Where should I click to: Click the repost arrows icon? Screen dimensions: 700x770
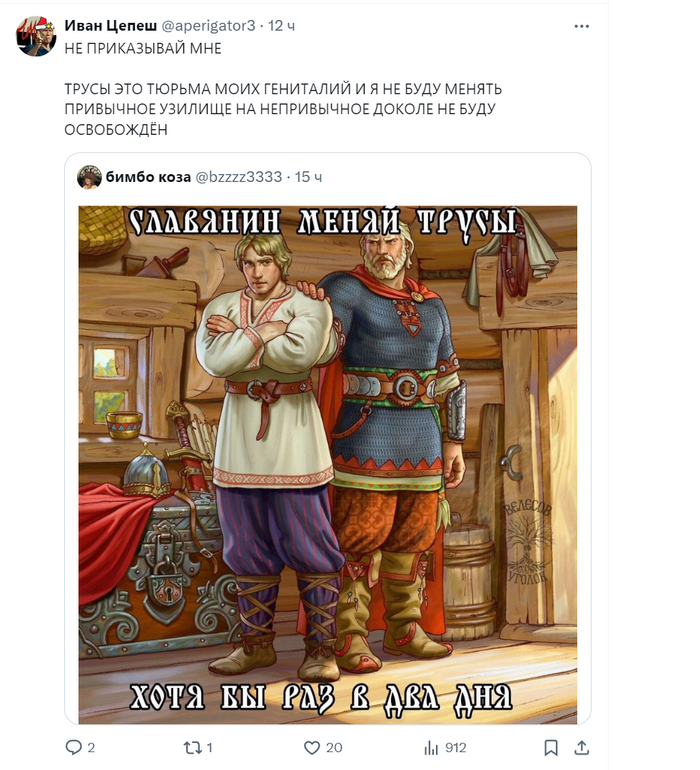193,748
